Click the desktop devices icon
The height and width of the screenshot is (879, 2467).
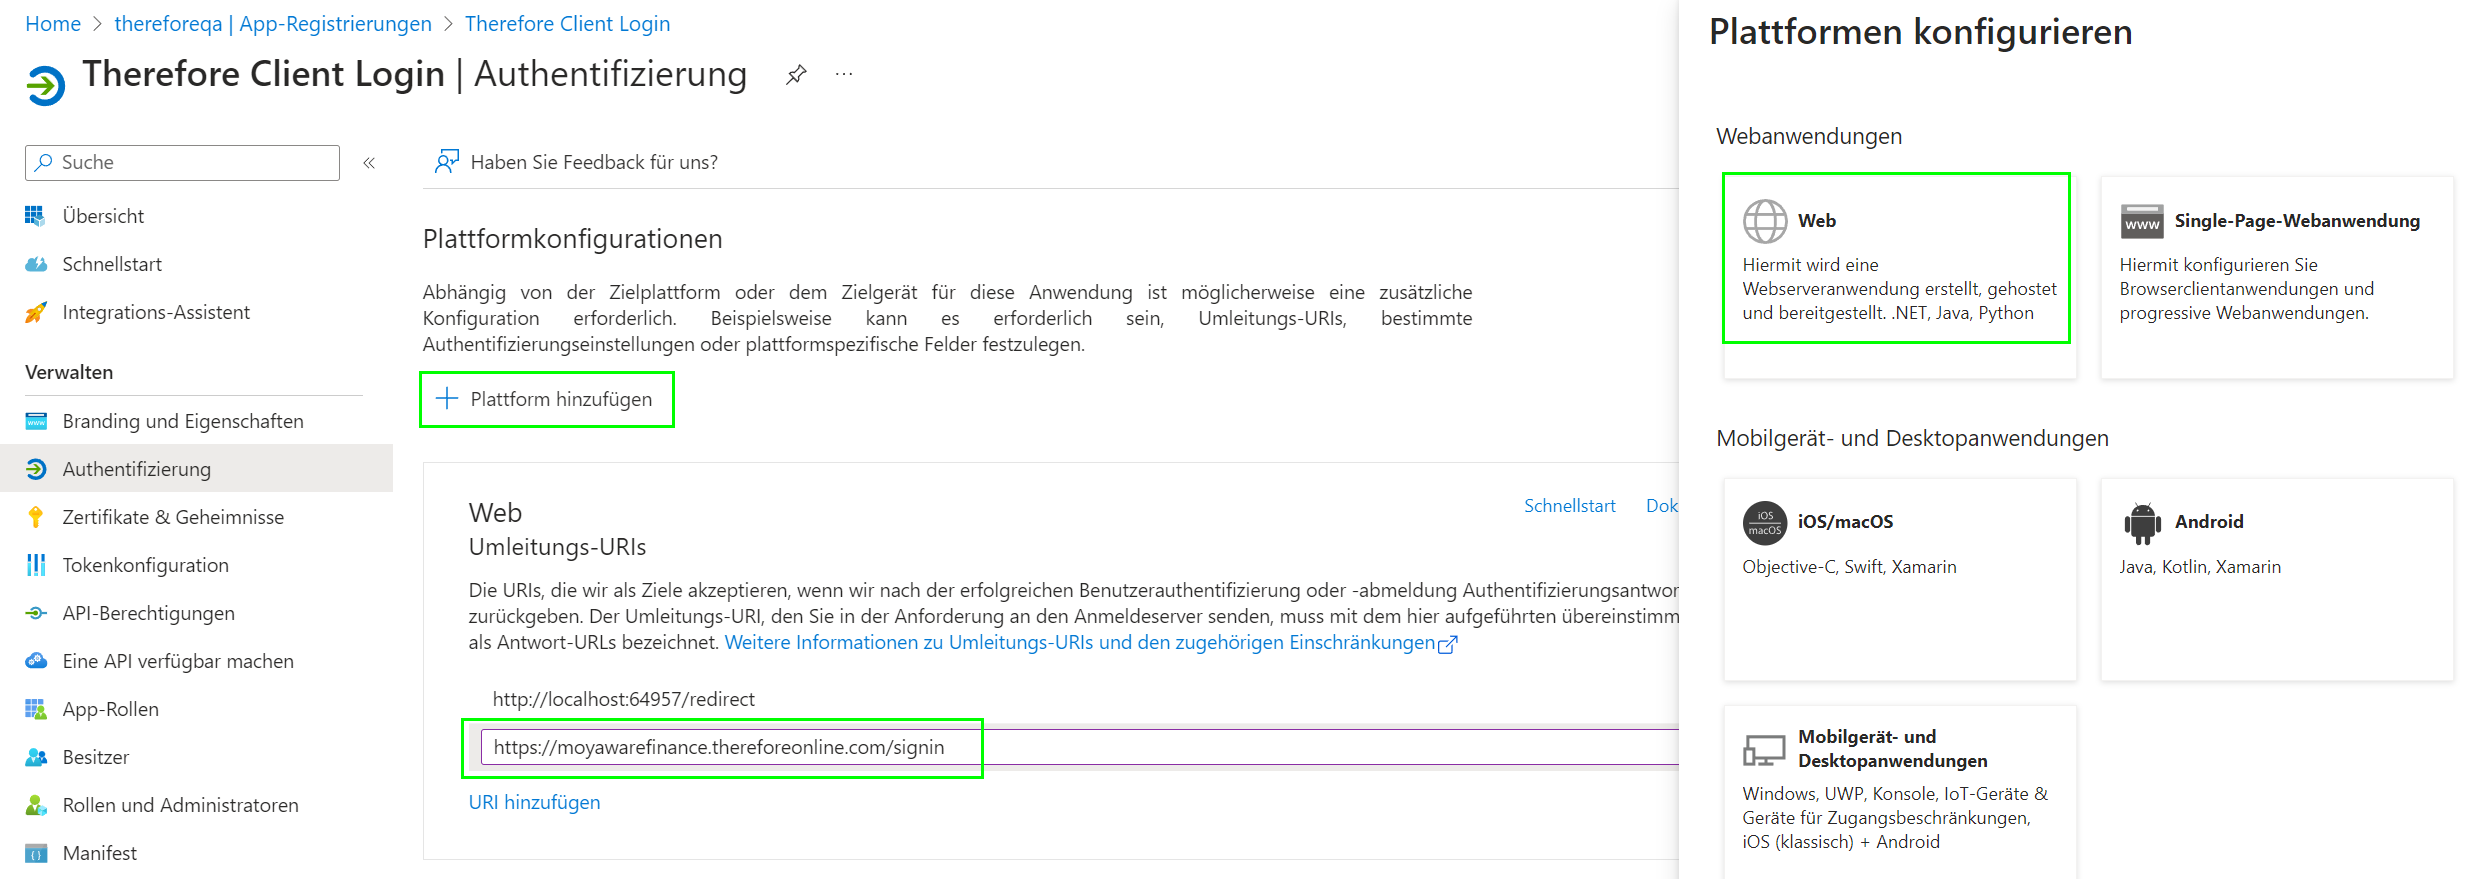coord(1765,750)
